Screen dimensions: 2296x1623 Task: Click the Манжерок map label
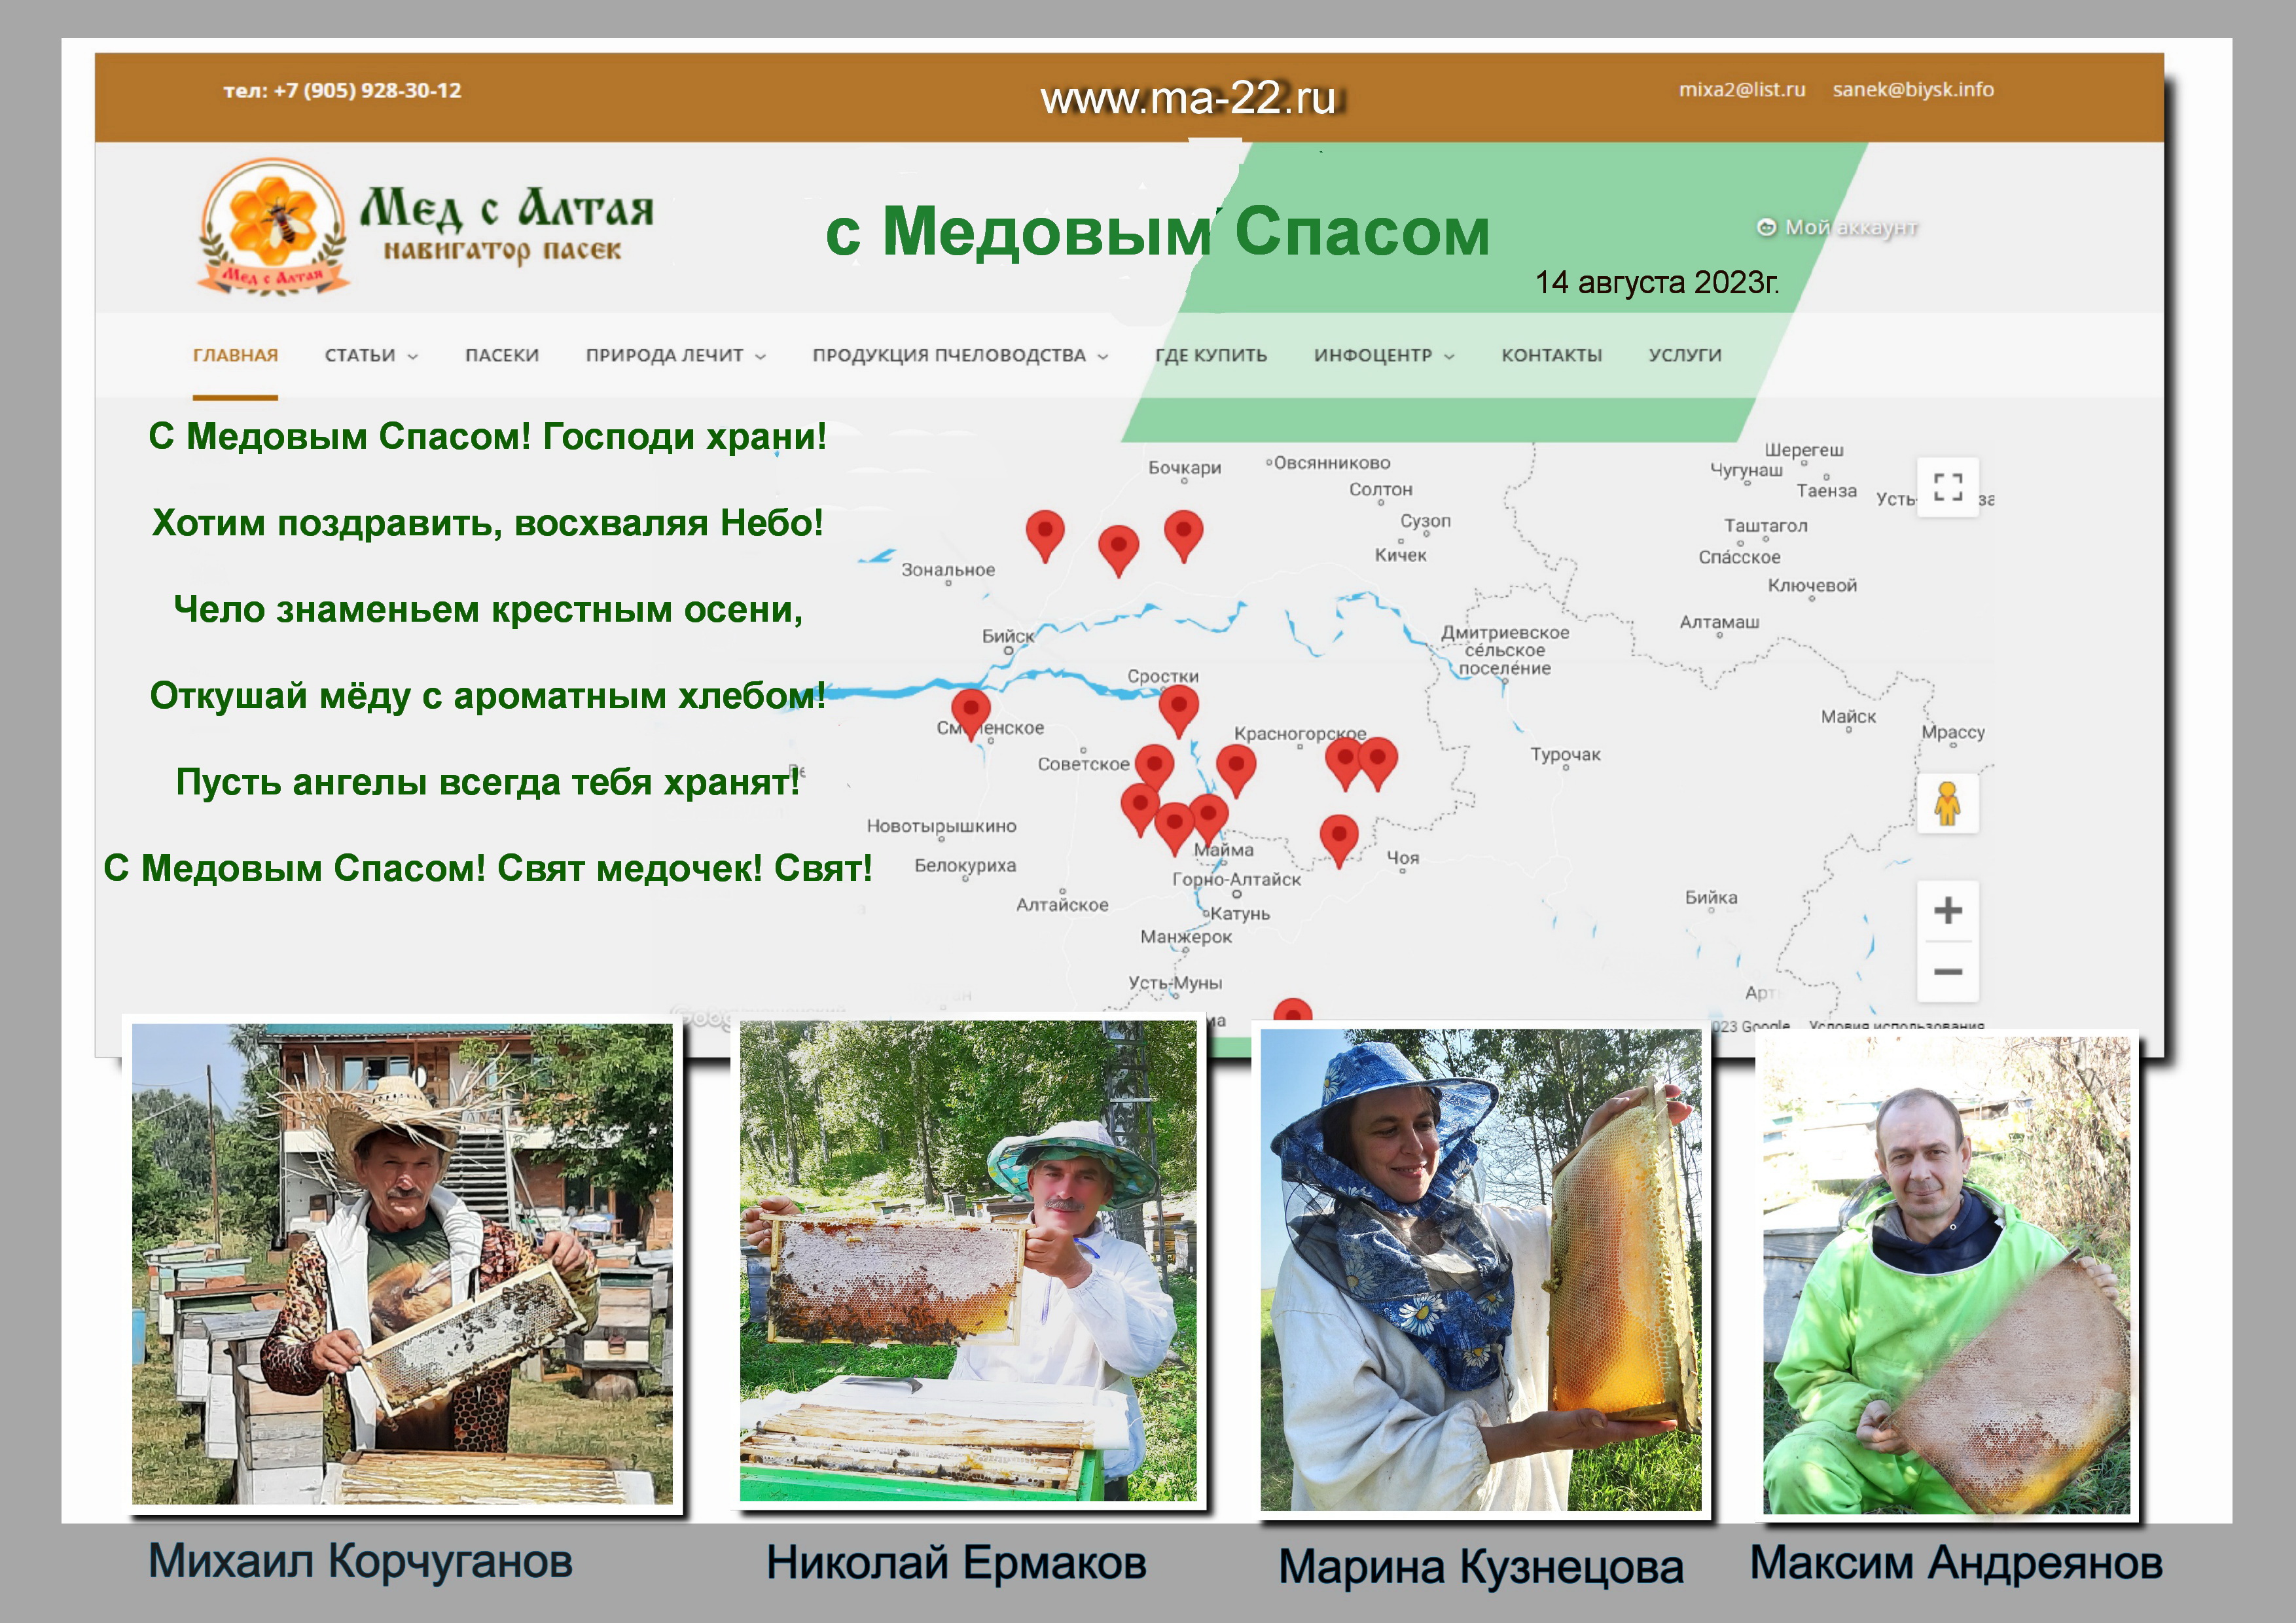coord(1186,936)
